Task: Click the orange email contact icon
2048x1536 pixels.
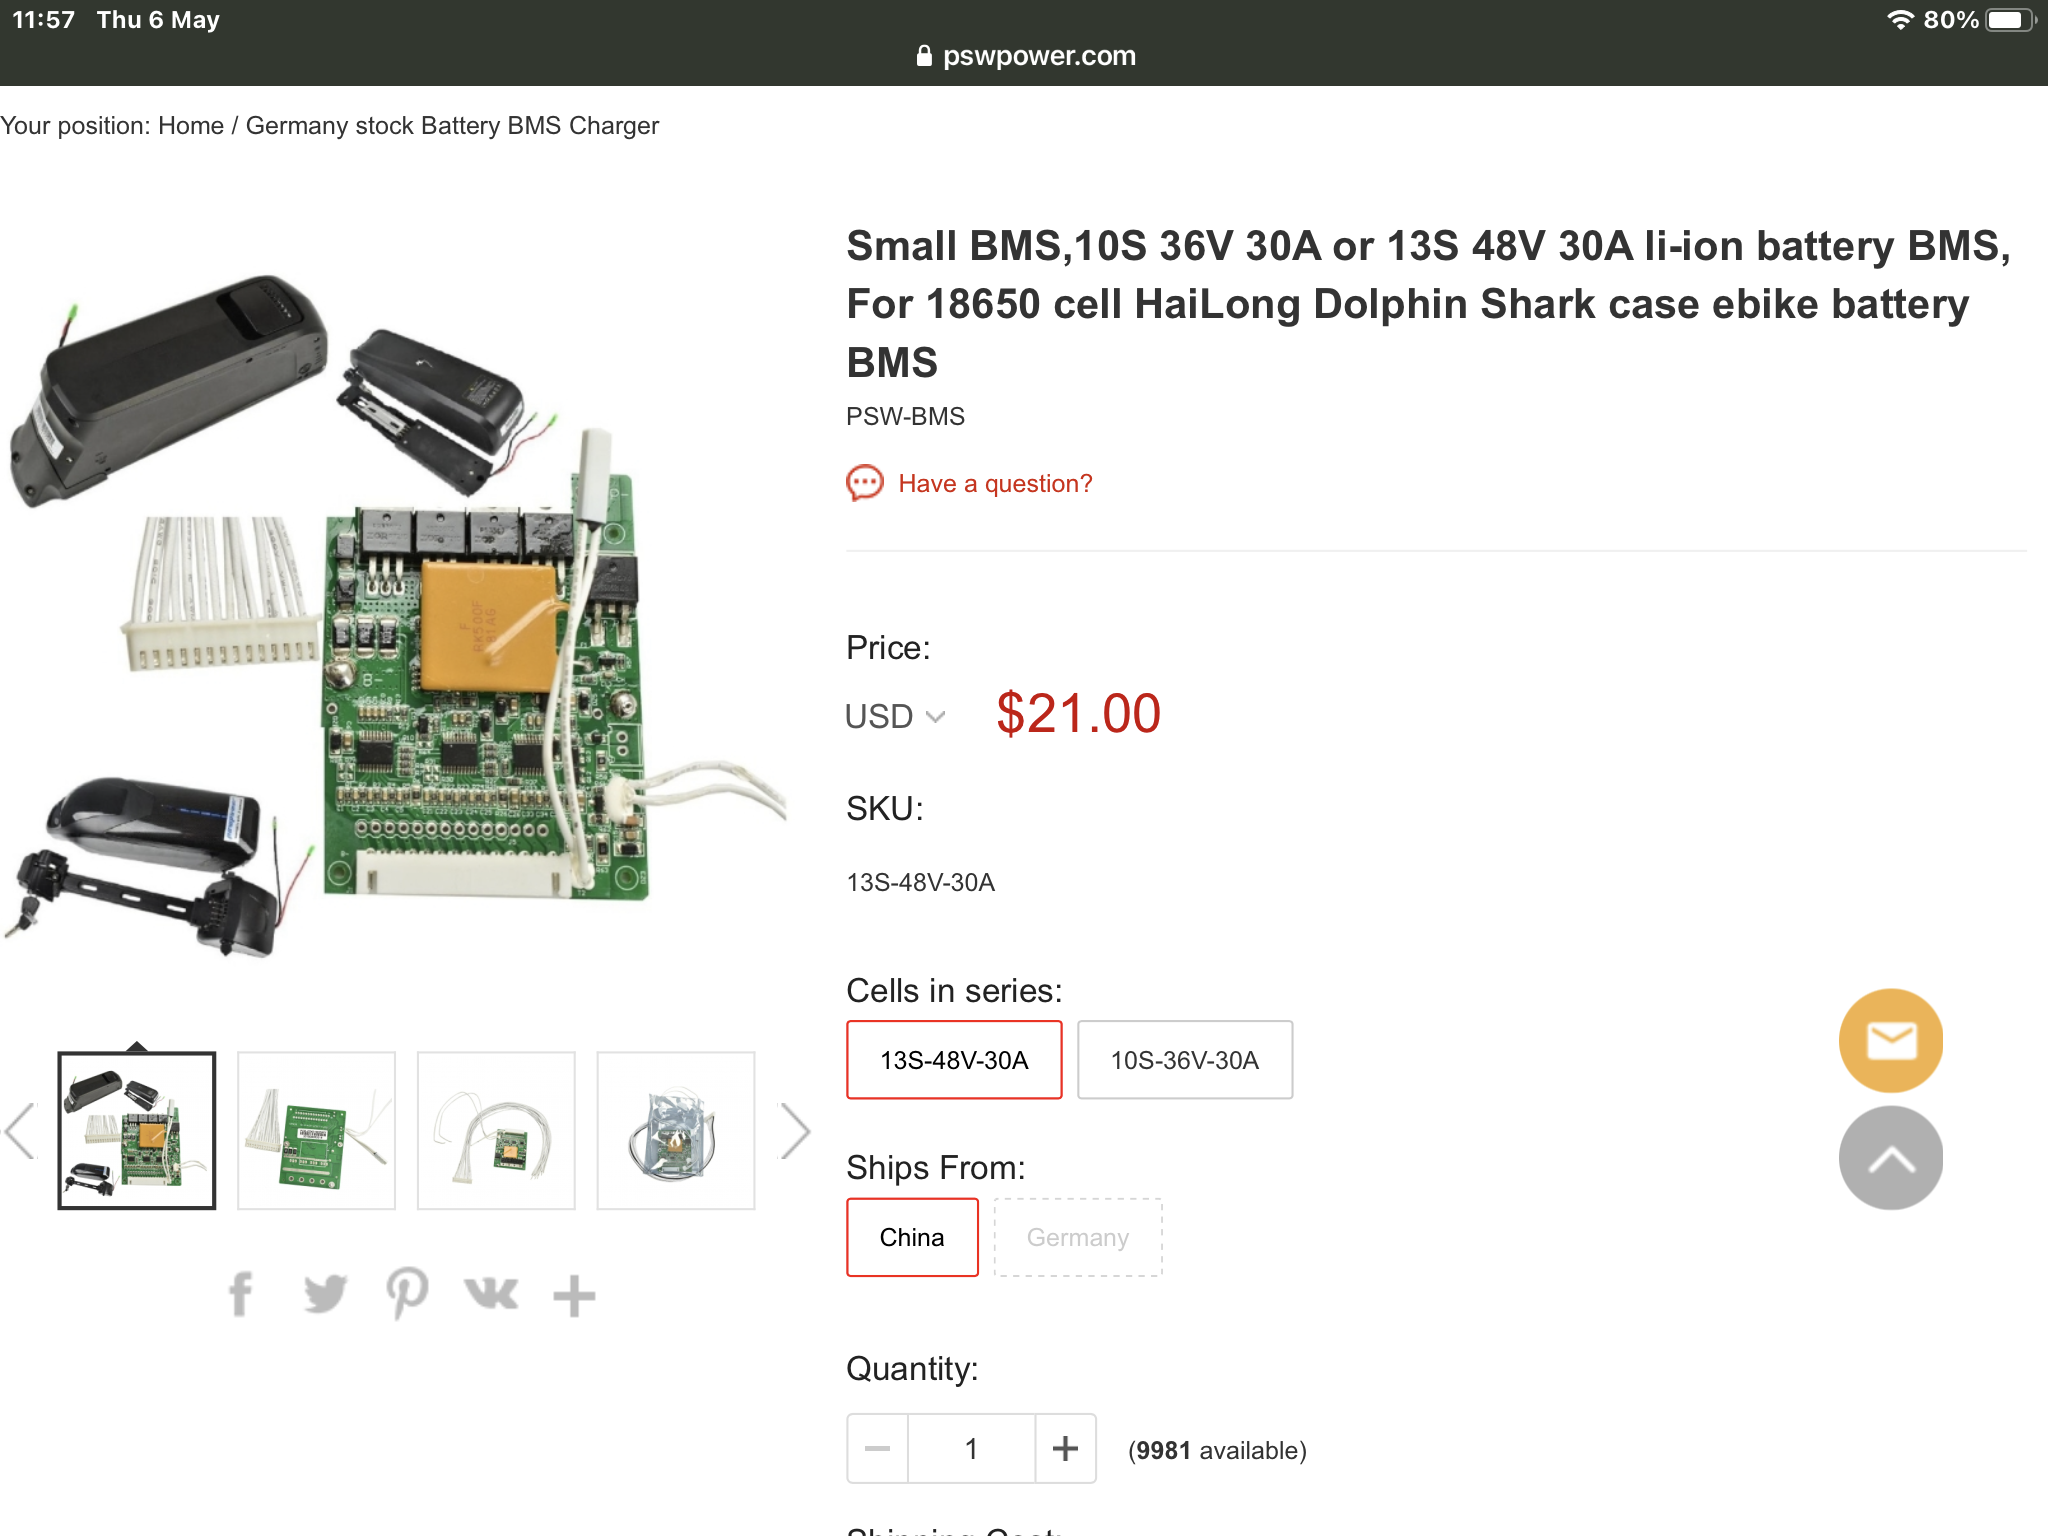Action: coord(1890,1041)
